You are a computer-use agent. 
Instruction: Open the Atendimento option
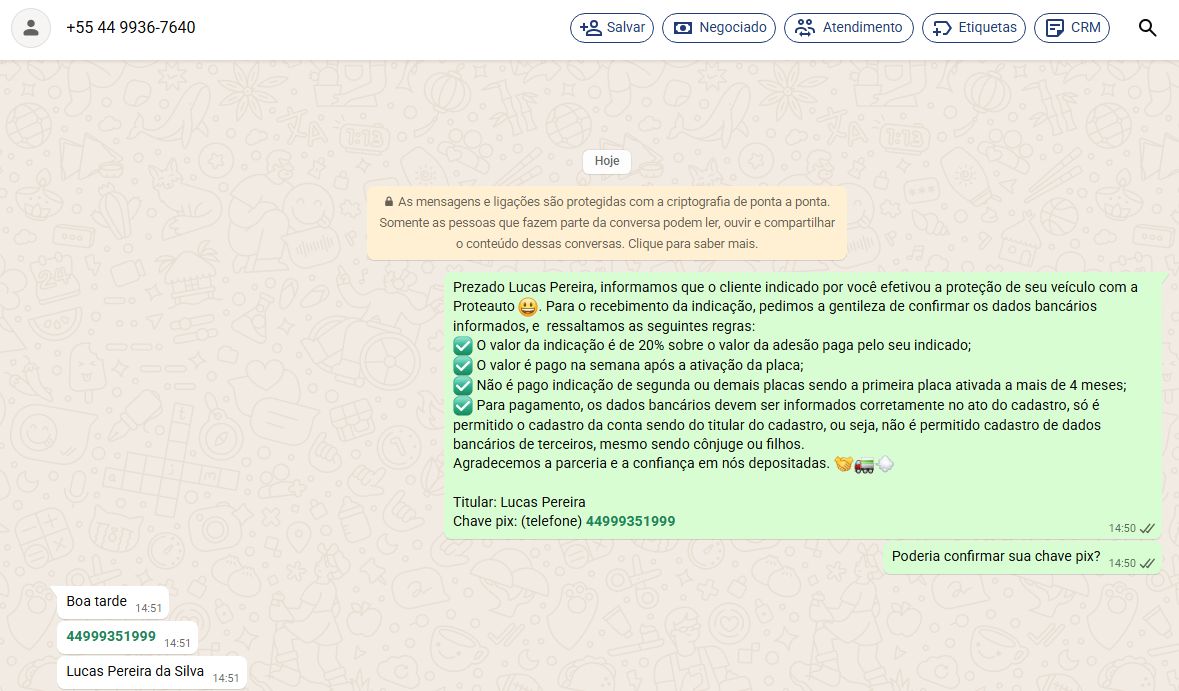click(x=848, y=28)
